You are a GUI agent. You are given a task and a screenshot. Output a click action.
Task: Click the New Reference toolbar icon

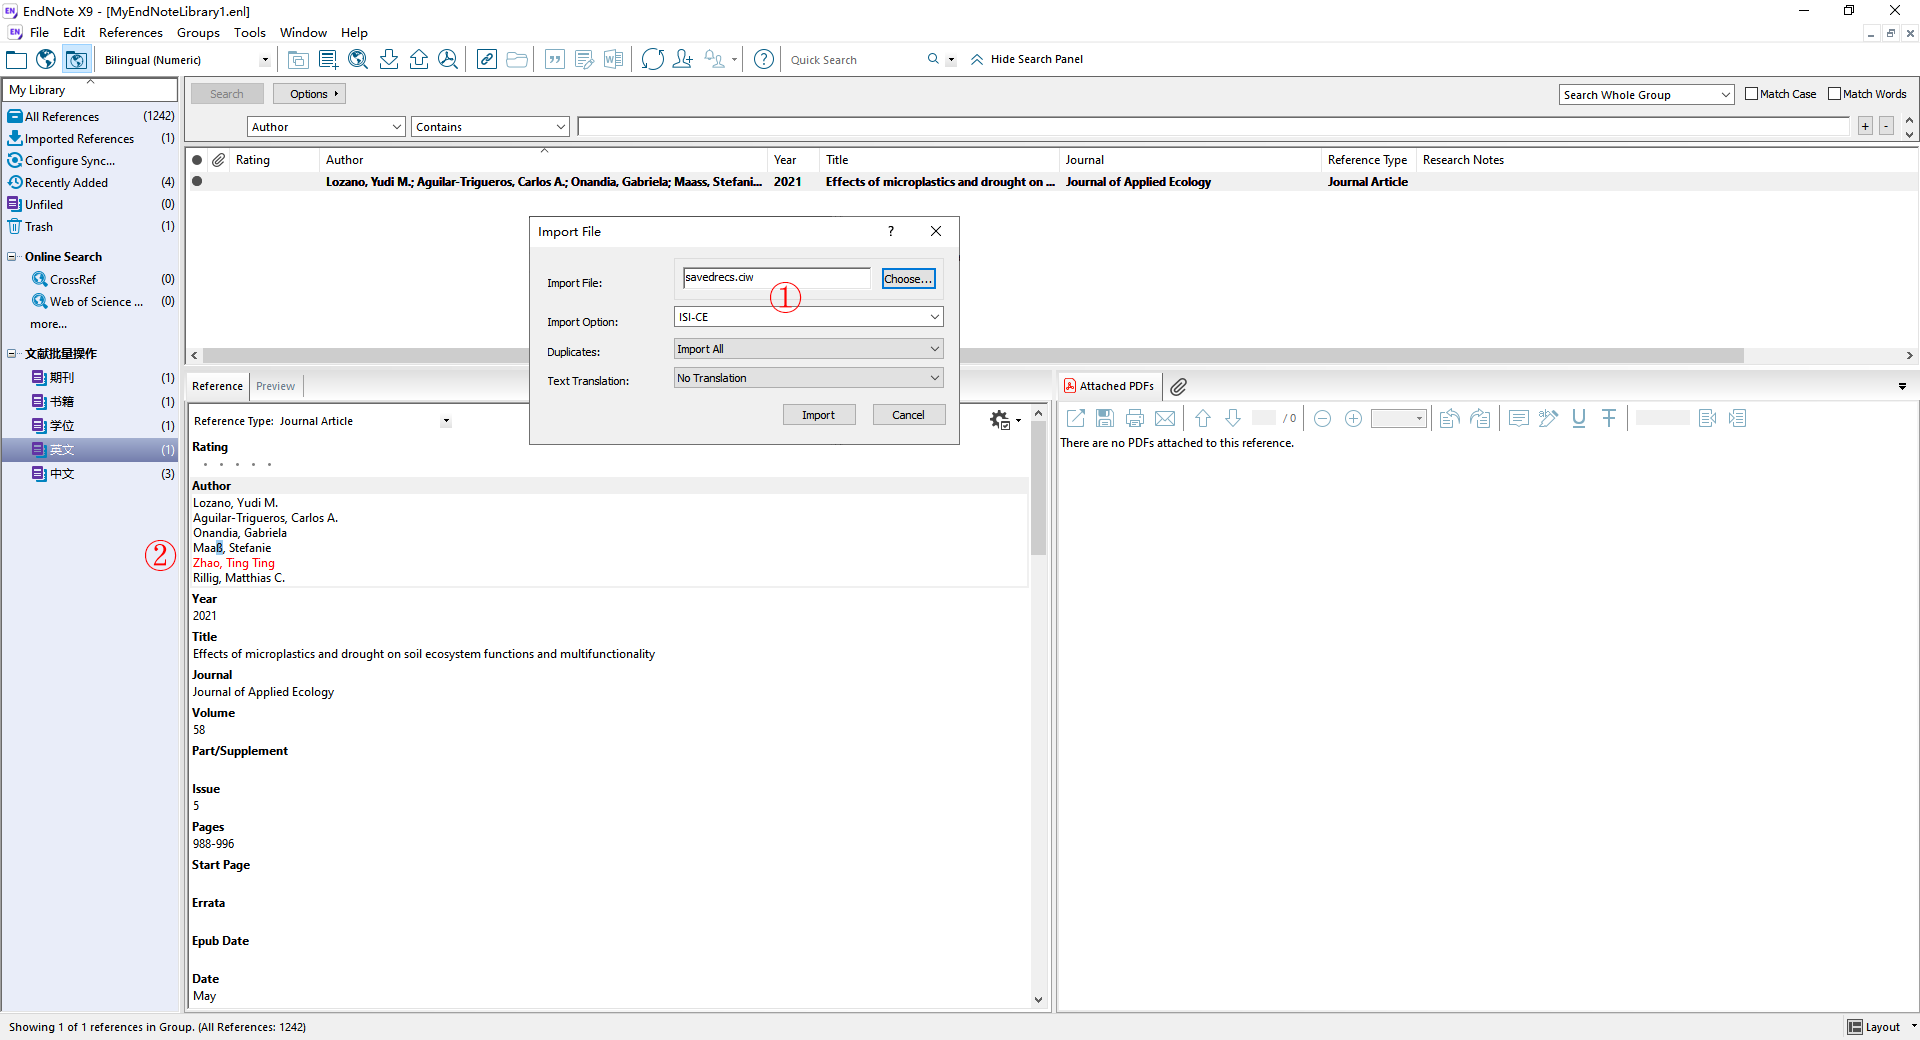(328, 59)
